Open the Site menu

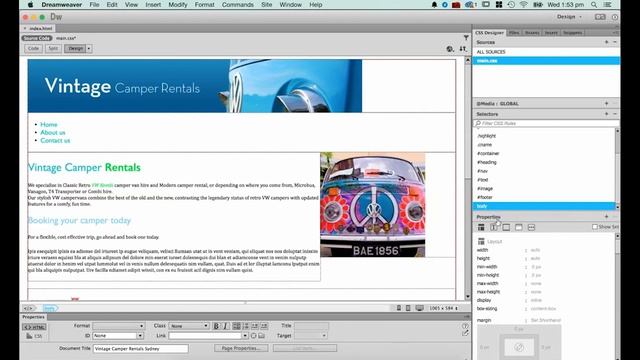click(267, 5)
